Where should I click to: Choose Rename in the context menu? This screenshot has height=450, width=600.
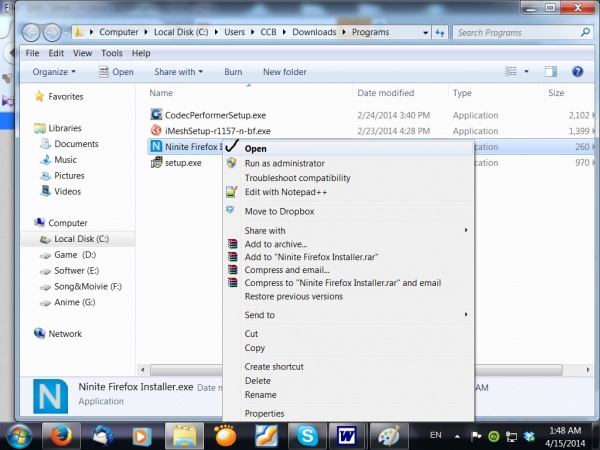348,395
